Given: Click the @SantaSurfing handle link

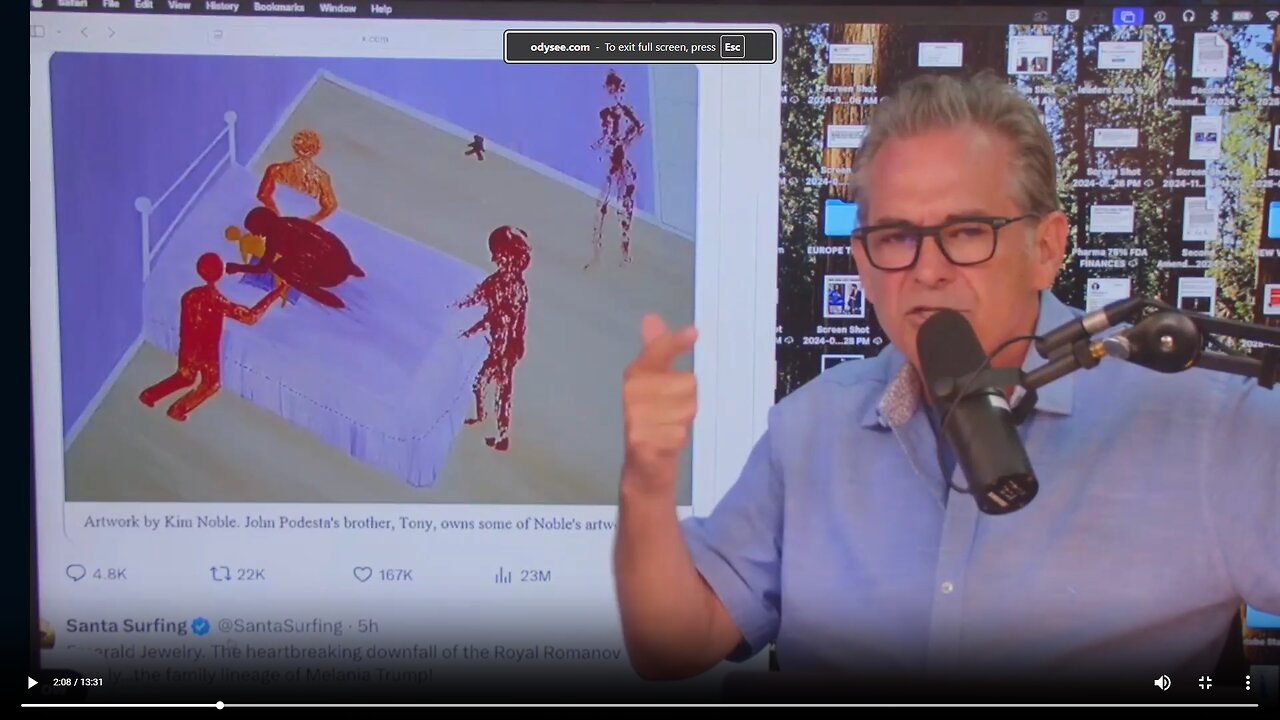Looking at the screenshot, I should 280,626.
